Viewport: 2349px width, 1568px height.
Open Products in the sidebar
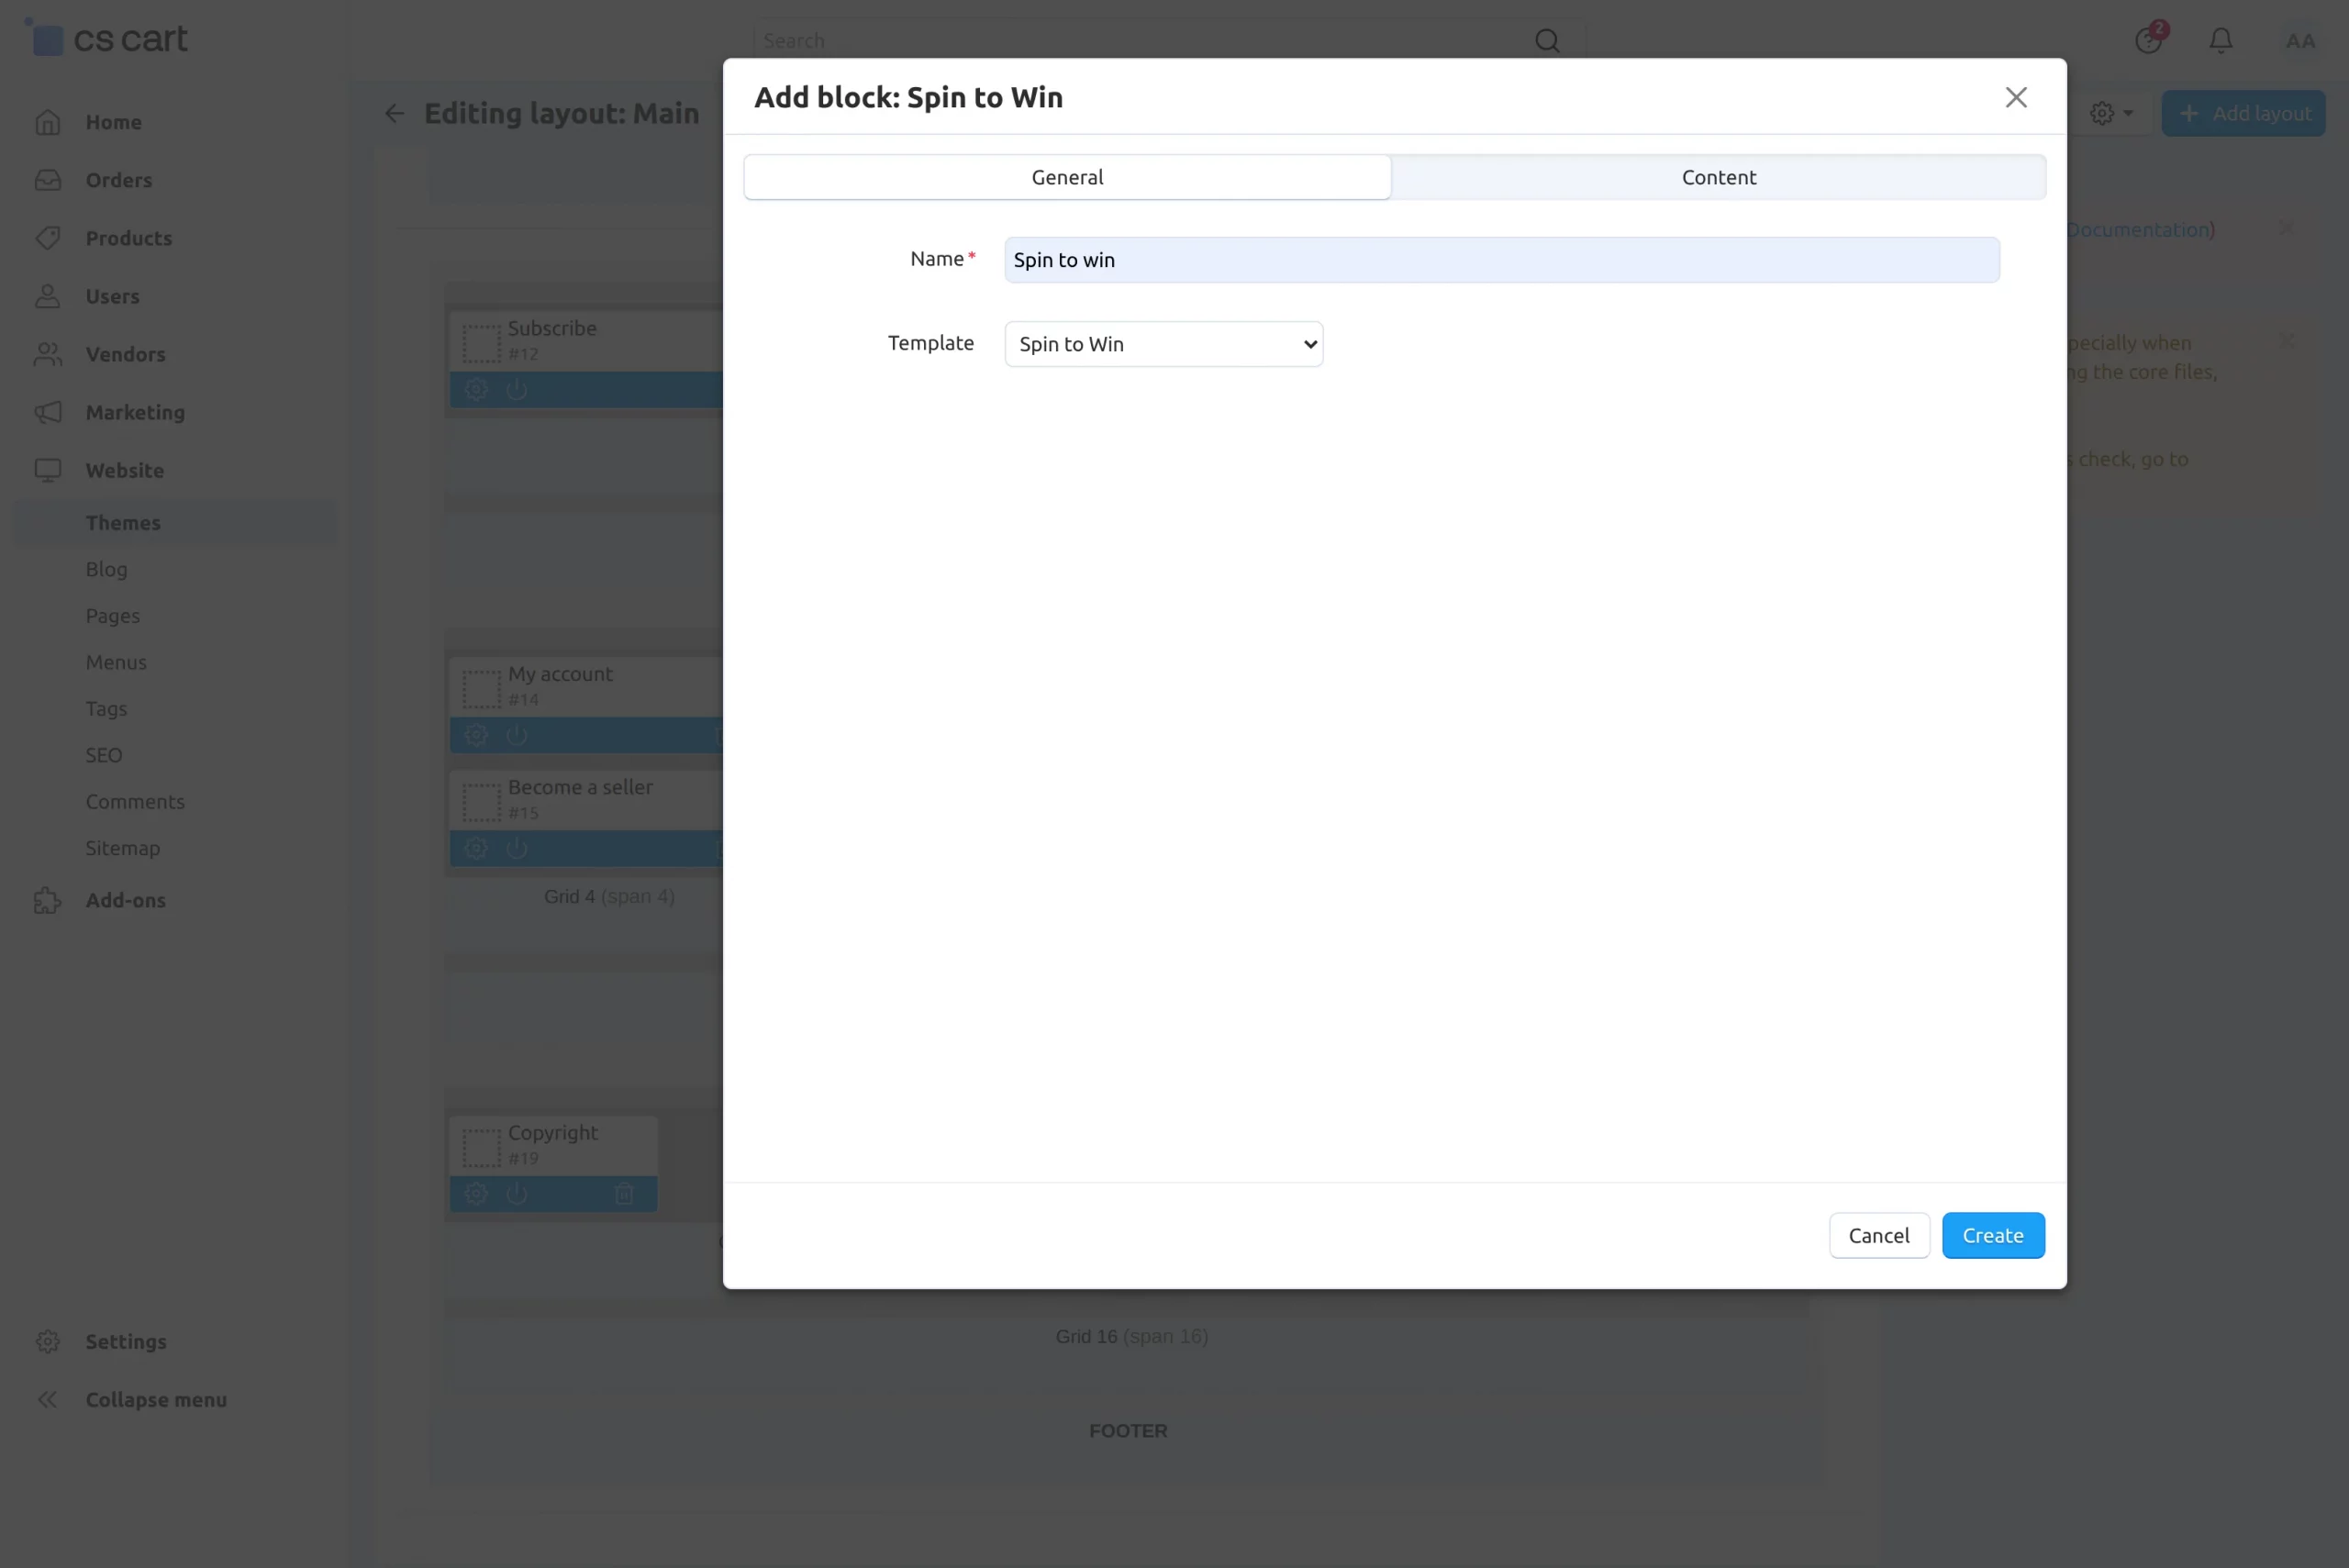(128, 238)
